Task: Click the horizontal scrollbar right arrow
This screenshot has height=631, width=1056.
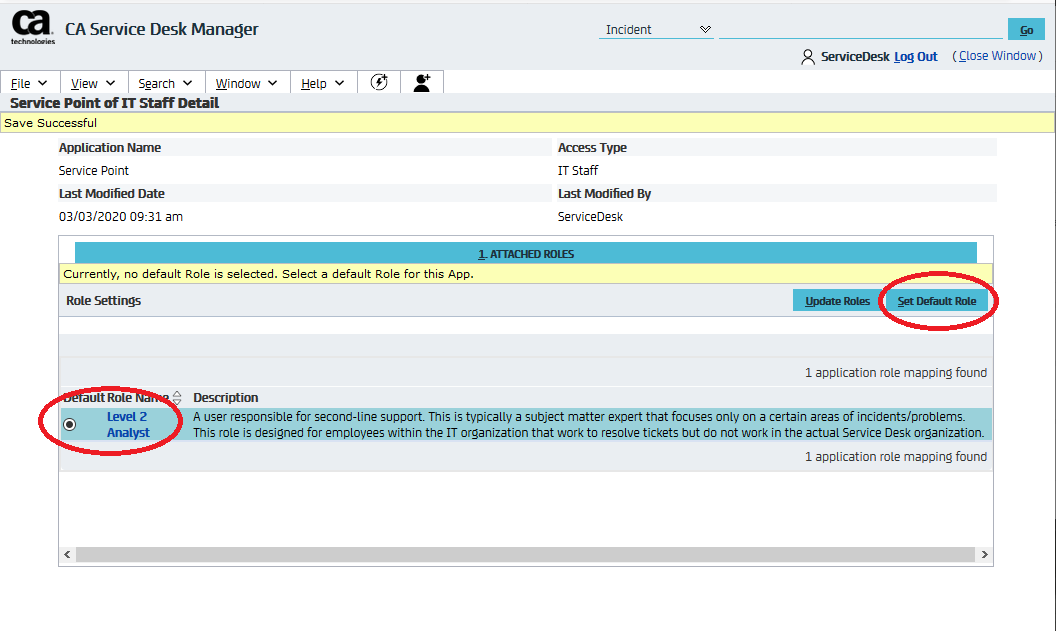Action: 984,554
